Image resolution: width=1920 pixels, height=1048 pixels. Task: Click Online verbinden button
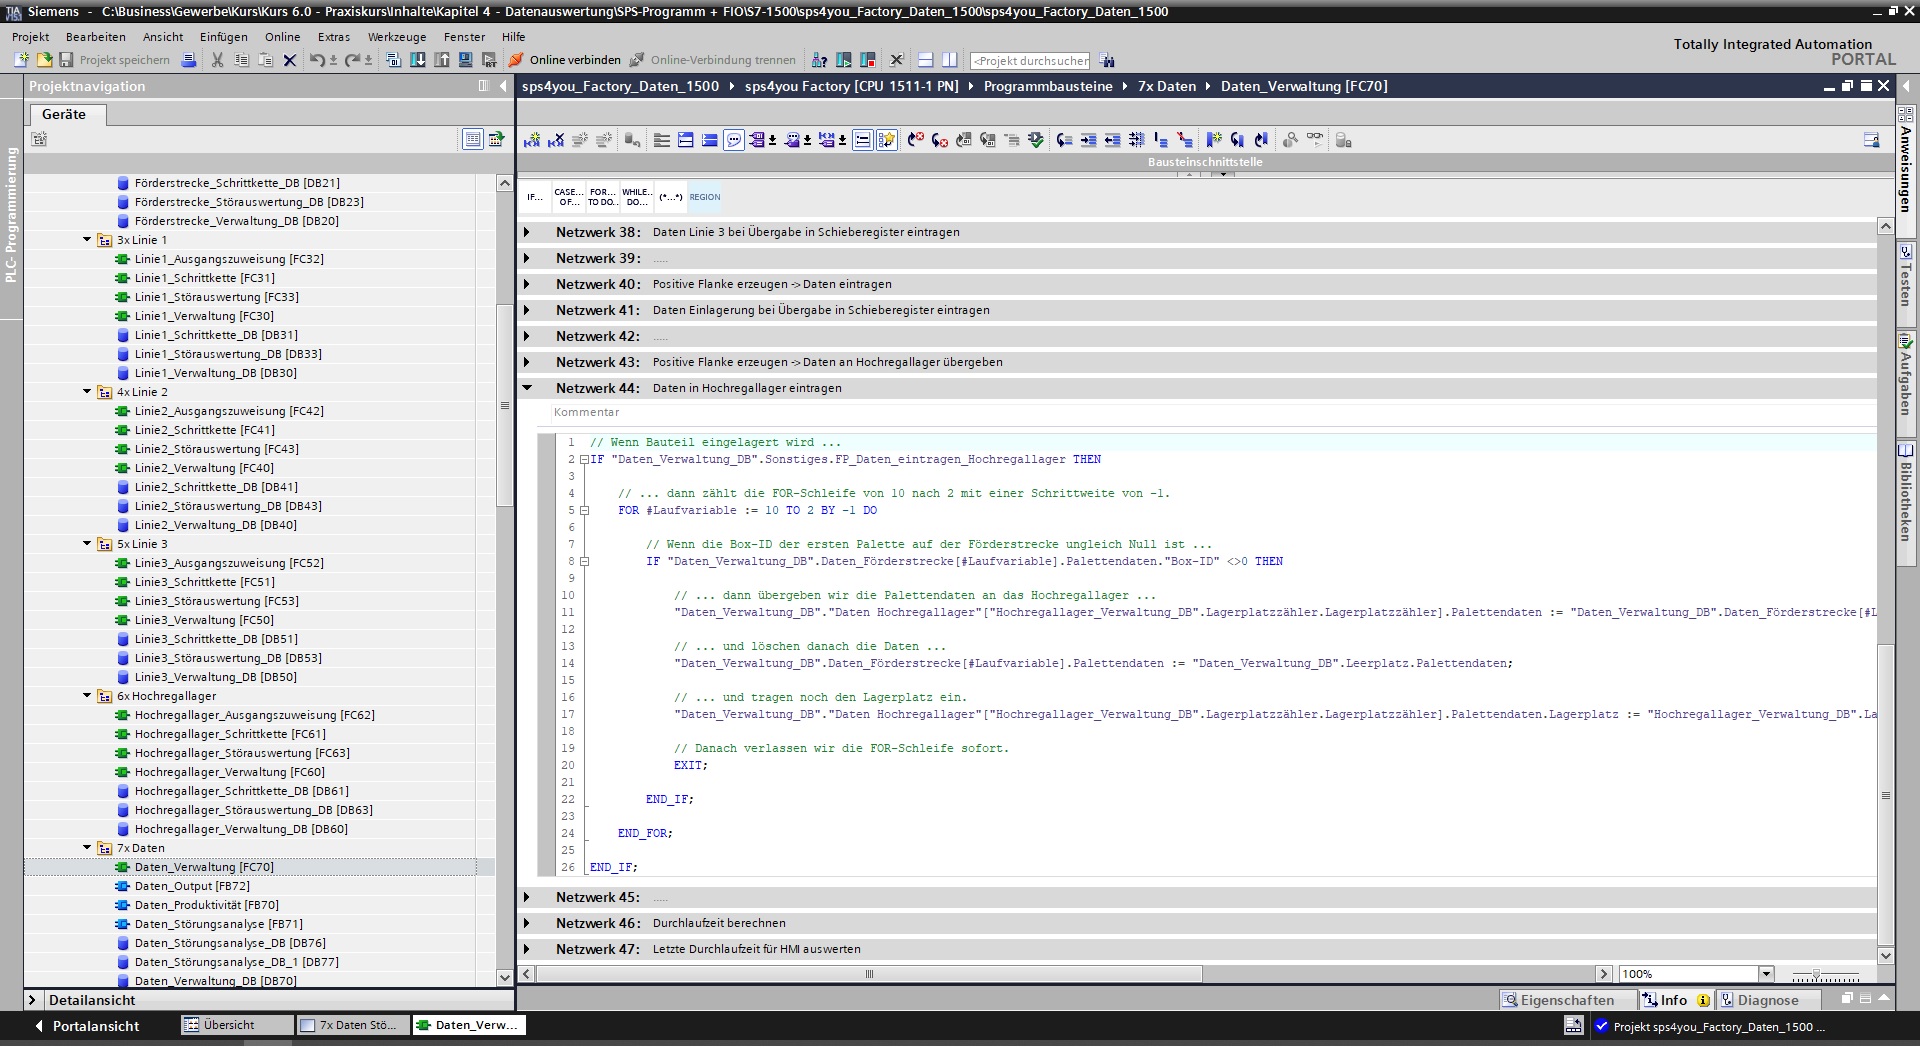click(565, 60)
